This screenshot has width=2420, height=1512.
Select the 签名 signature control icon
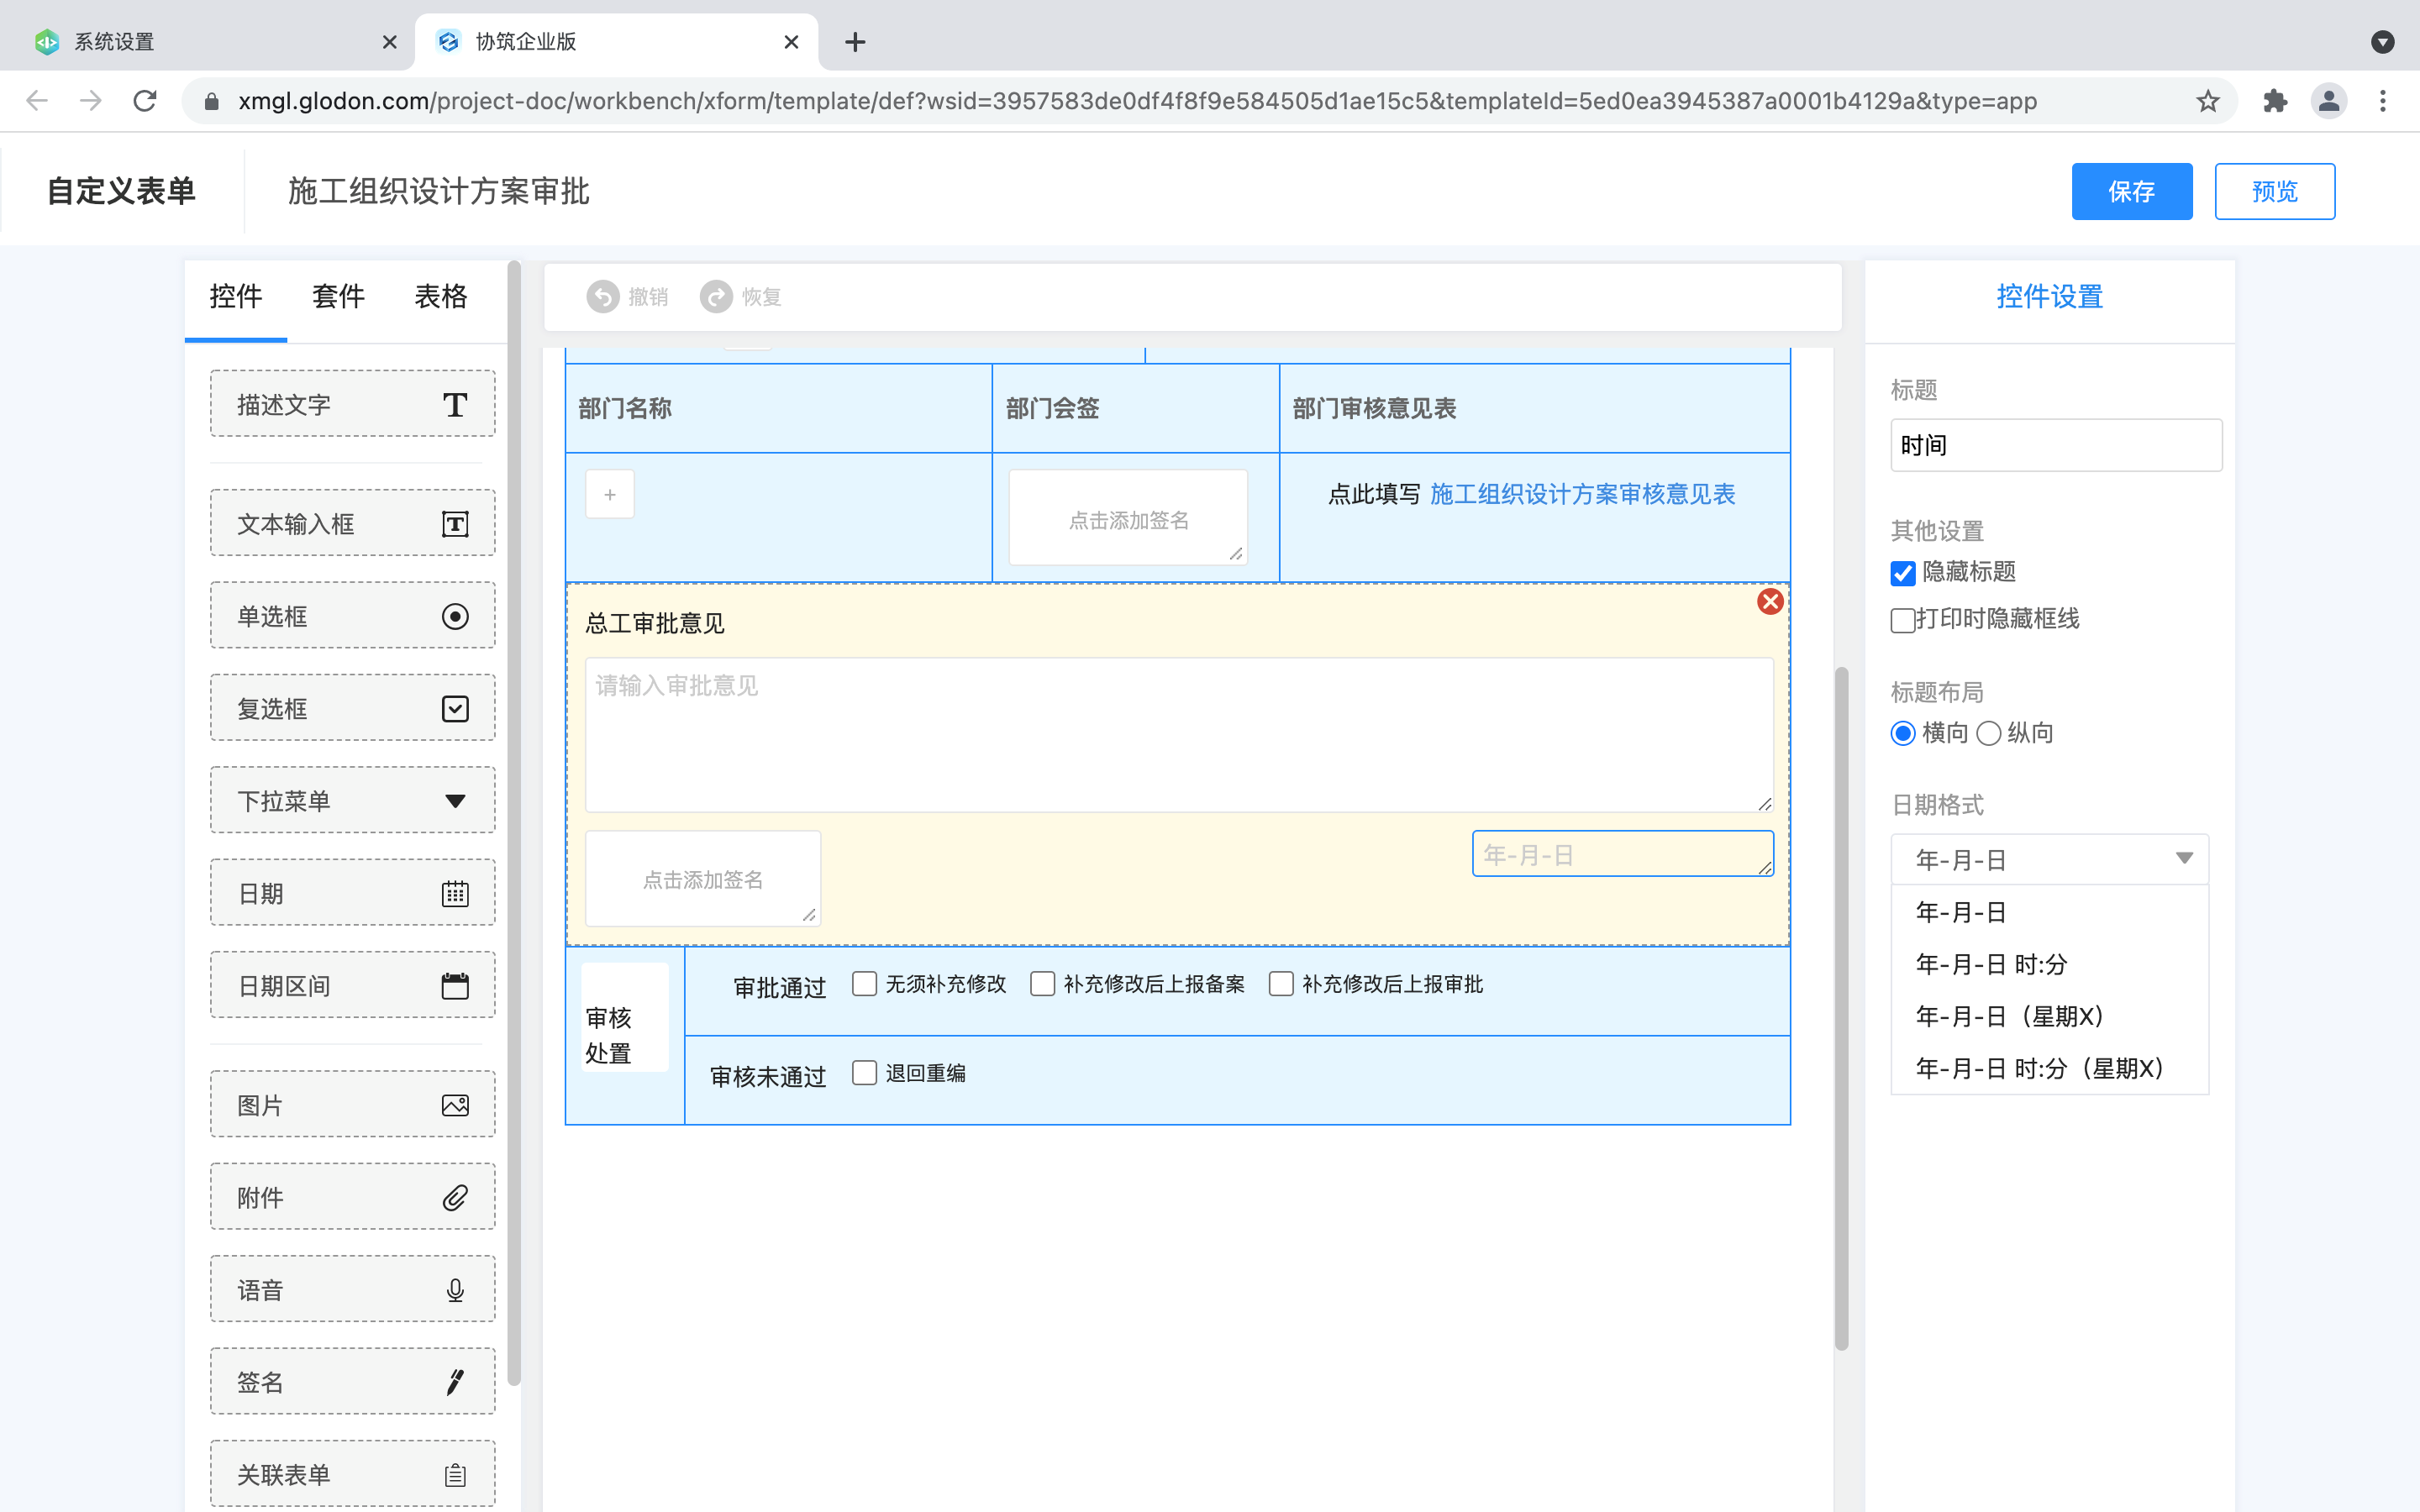click(455, 1381)
